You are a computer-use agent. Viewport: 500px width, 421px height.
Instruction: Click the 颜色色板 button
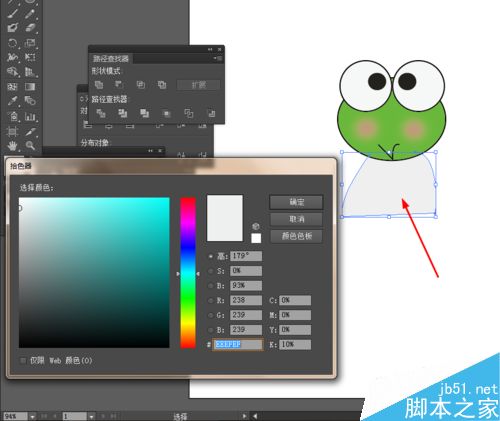click(x=296, y=236)
